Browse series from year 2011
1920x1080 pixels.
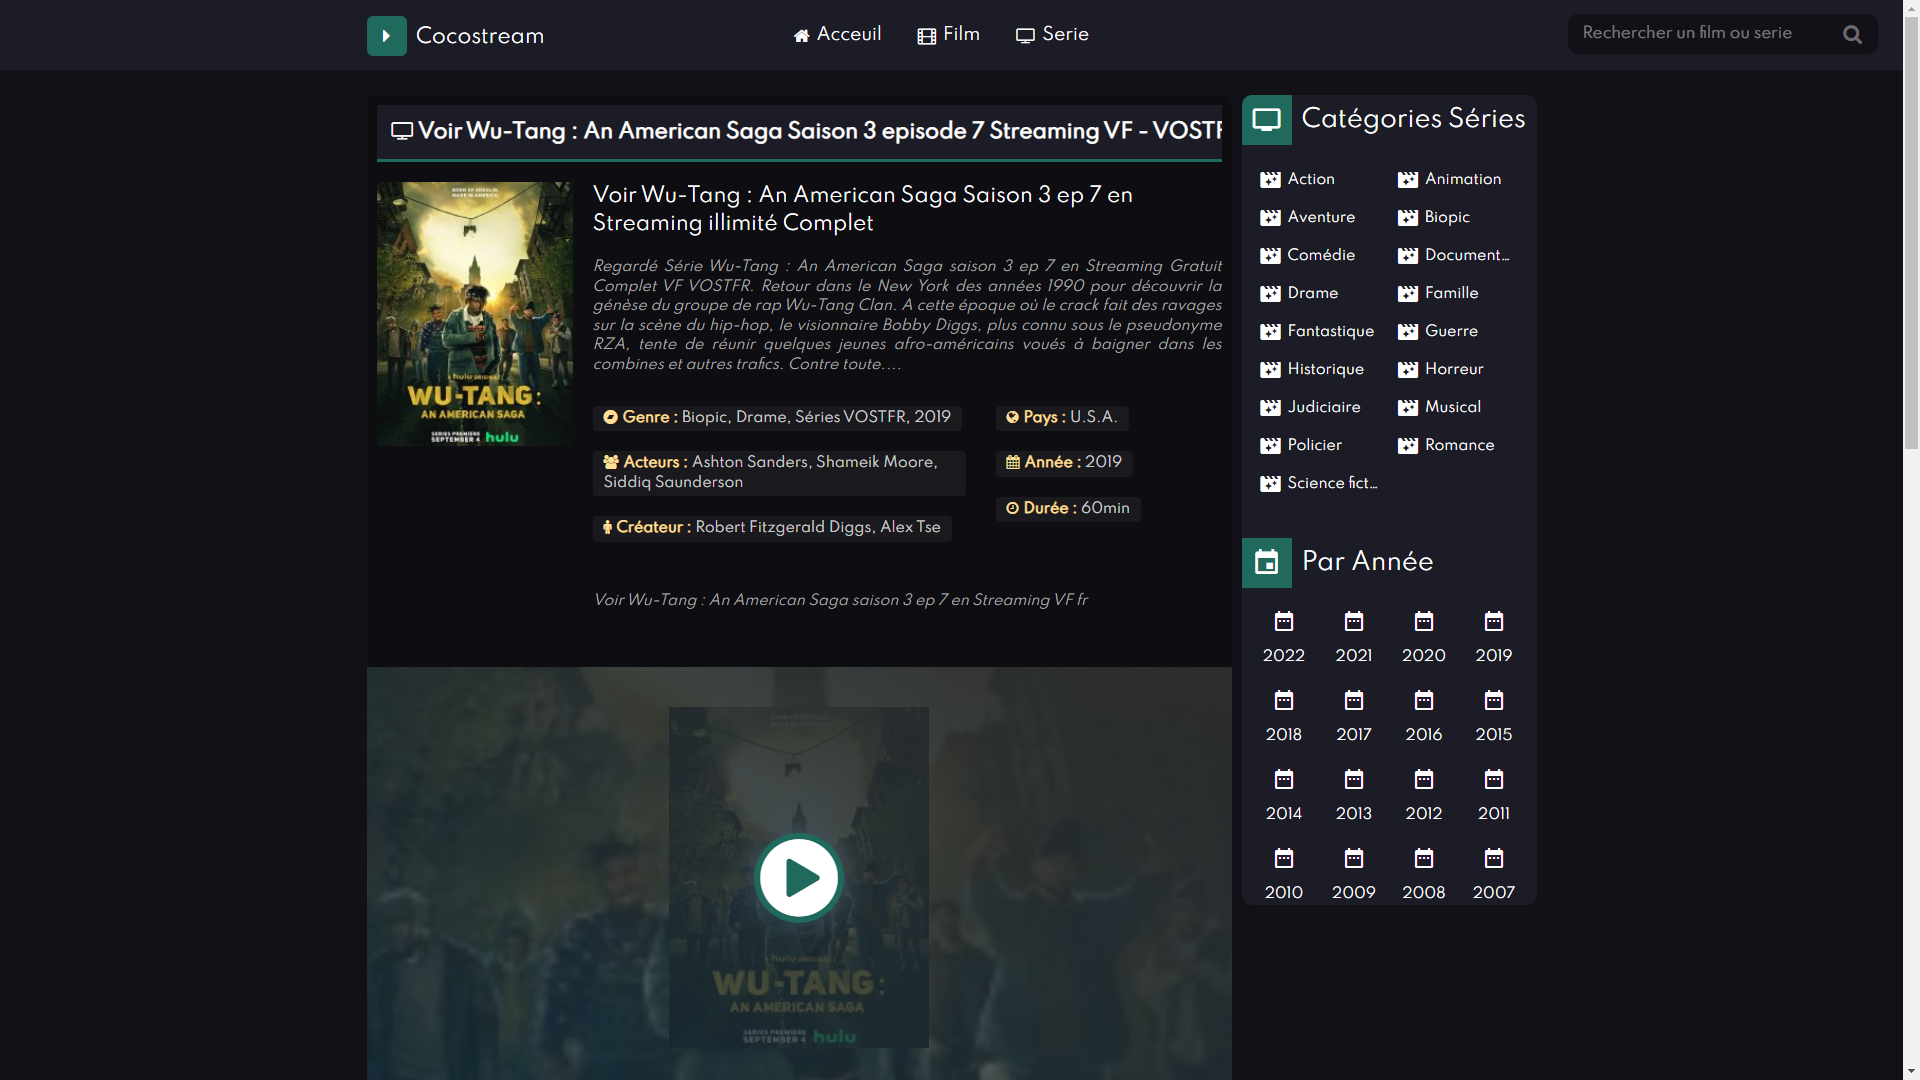(1494, 813)
